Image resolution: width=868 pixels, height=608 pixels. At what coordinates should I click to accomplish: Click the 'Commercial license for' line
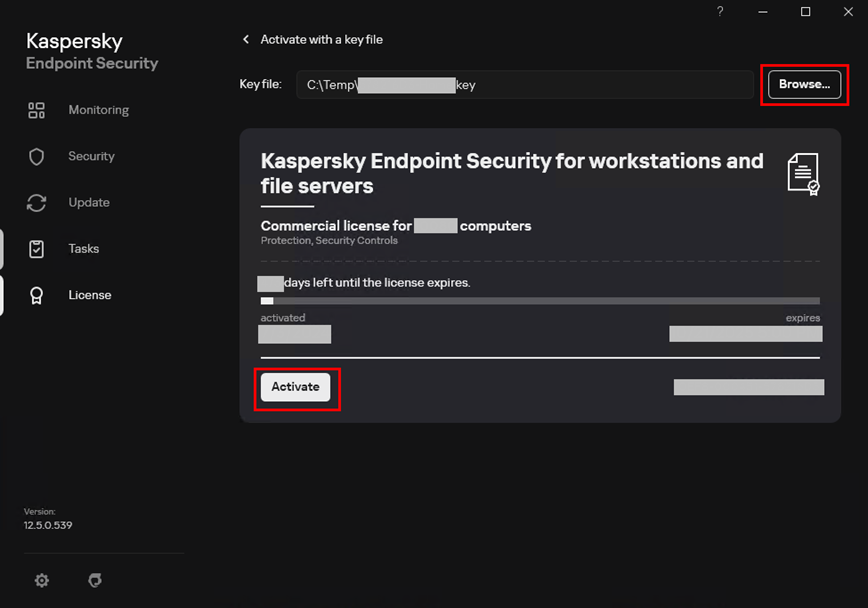point(396,226)
